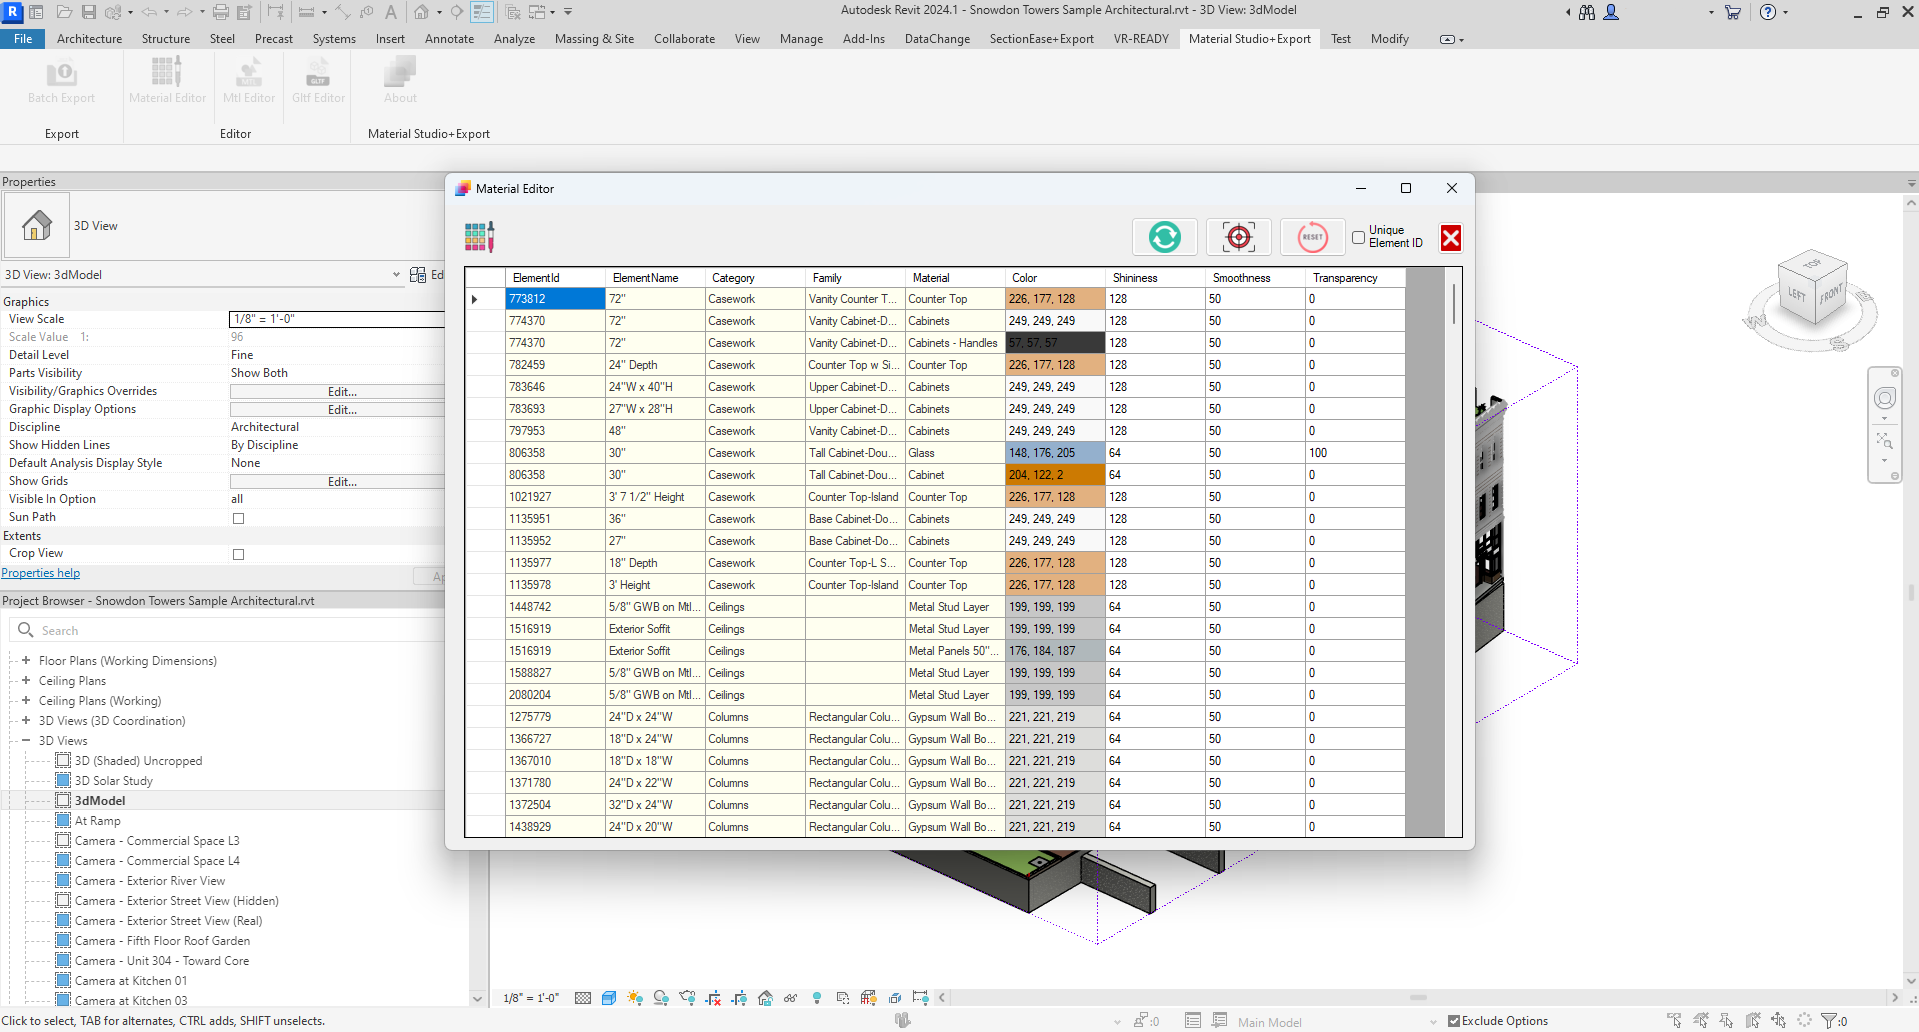Viewport: 1919px width, 1032px height.
Task: Click the blue Glass color cell 148, 176, 205
Action: 1055,453
